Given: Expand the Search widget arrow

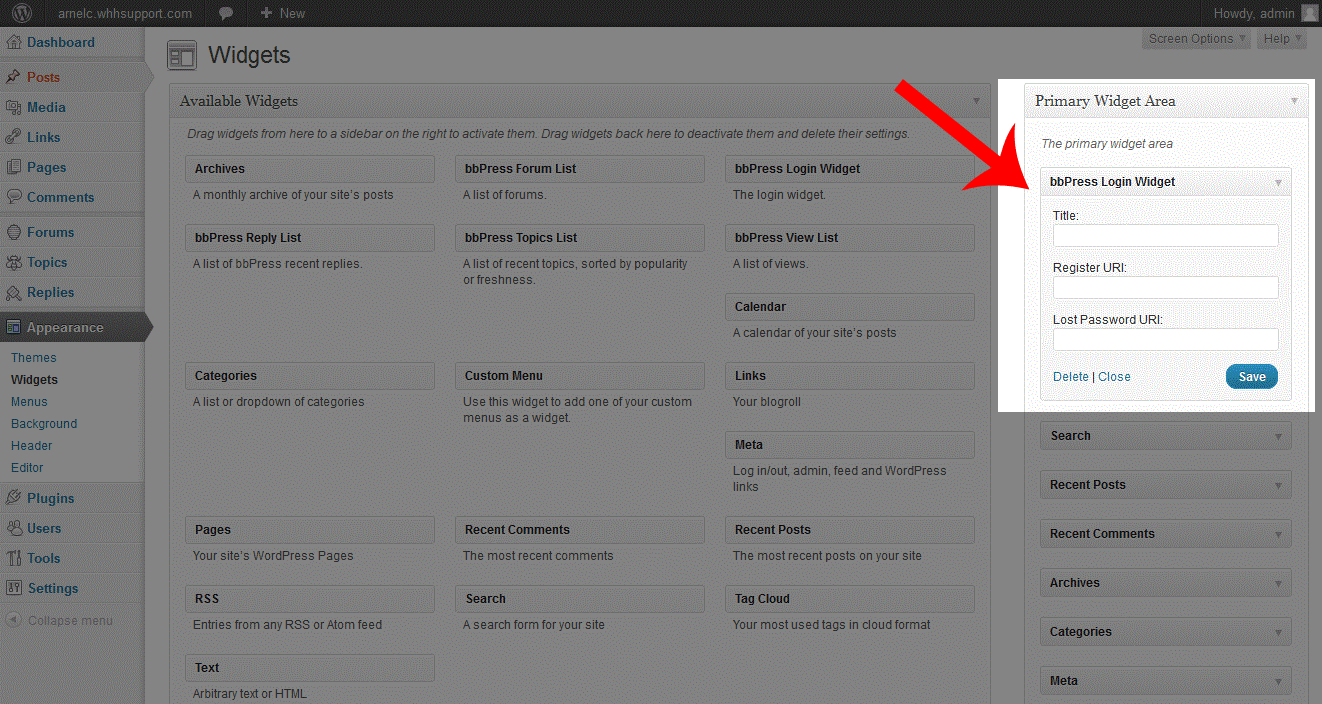Looking at the screenshot, I should (1278, 437).
